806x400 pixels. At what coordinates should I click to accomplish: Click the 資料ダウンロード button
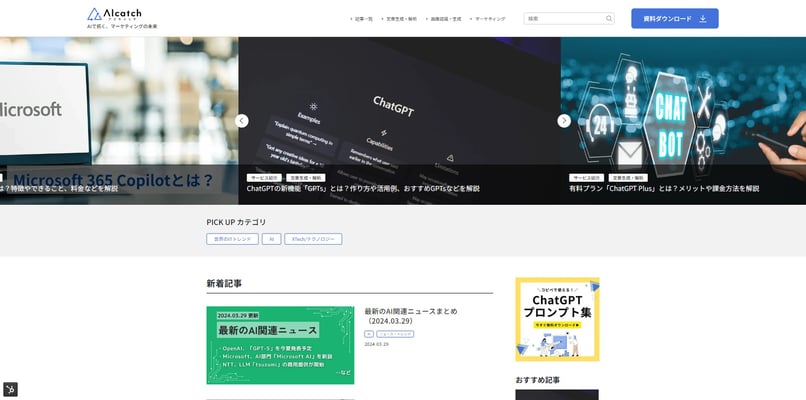click(x=674, y=19)
